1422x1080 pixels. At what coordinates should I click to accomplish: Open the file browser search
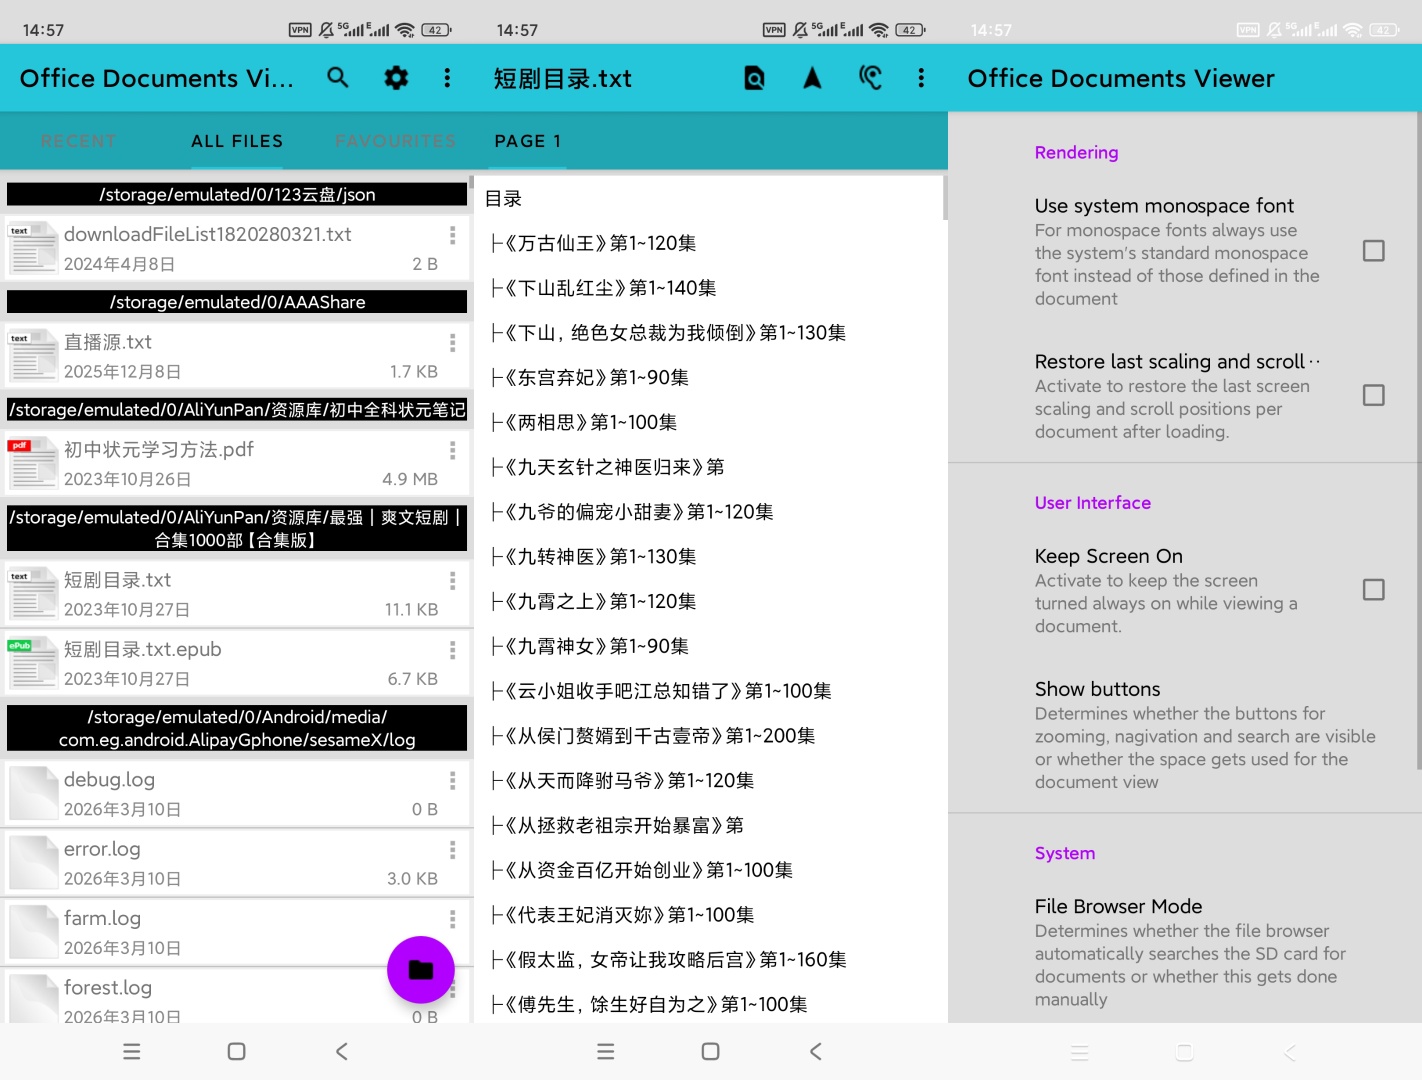tap(338, 77)
